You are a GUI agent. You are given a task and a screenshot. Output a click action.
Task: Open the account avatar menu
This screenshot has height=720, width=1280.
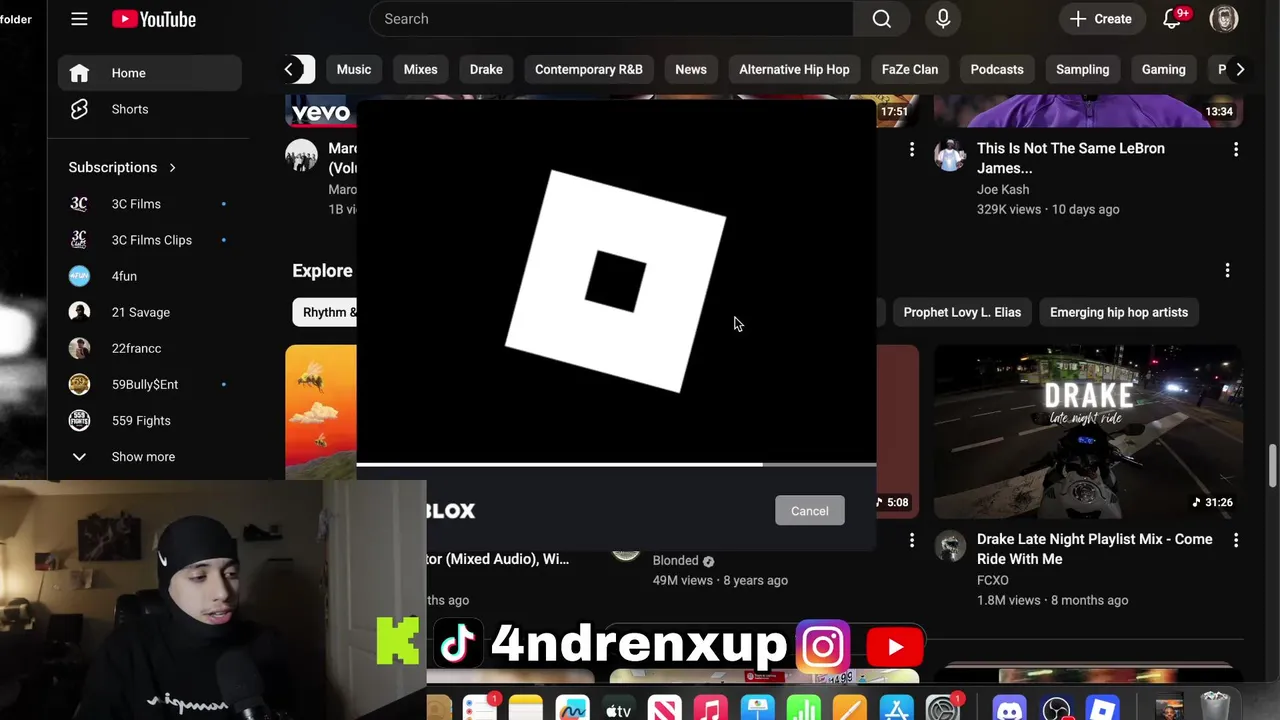coord(1224,19)
